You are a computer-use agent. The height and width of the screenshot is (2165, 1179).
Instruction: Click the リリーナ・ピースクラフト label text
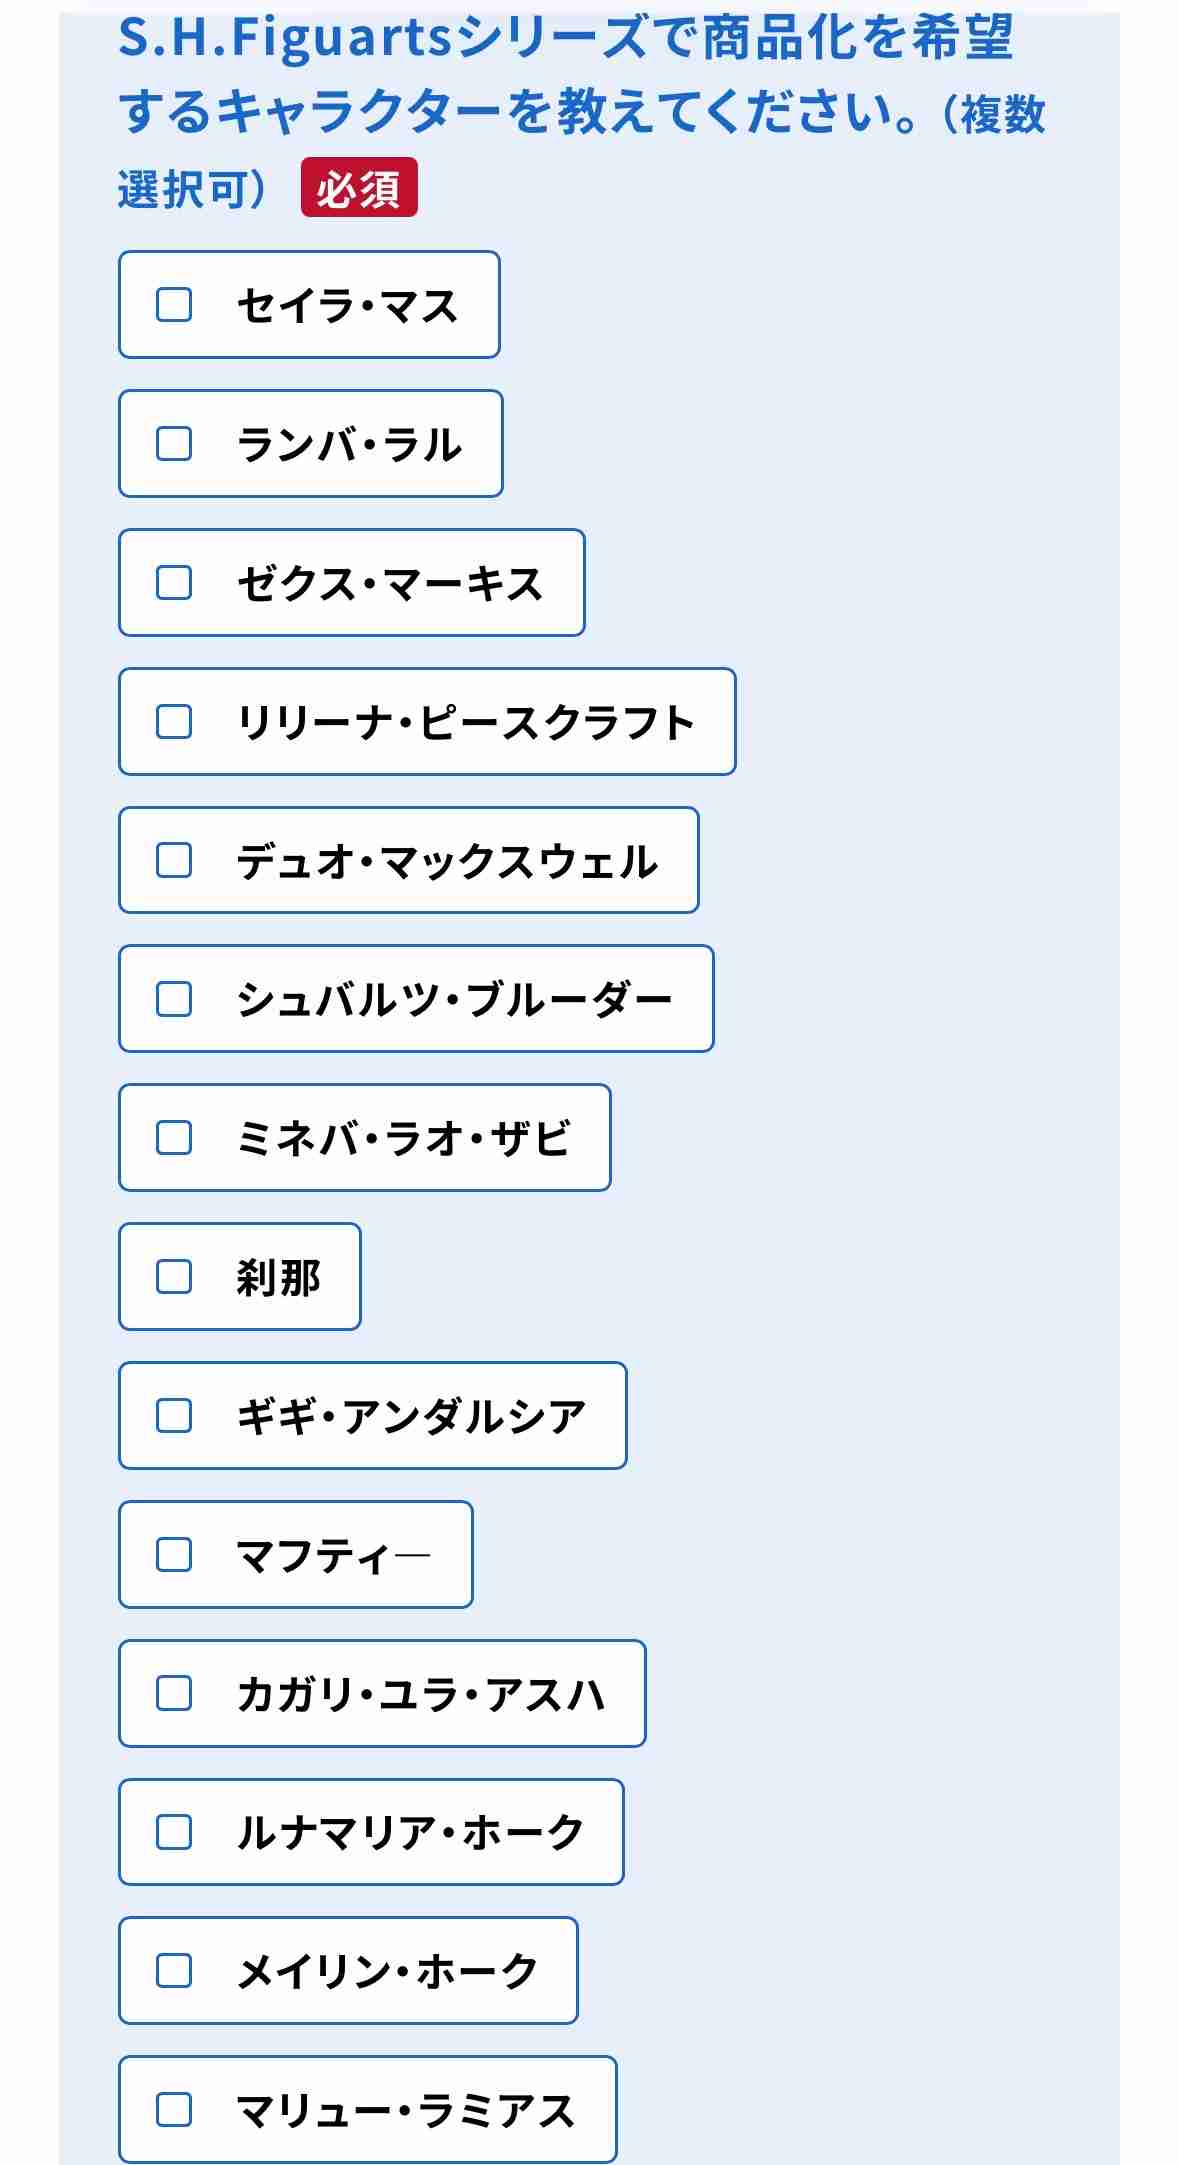click(465, 723)
